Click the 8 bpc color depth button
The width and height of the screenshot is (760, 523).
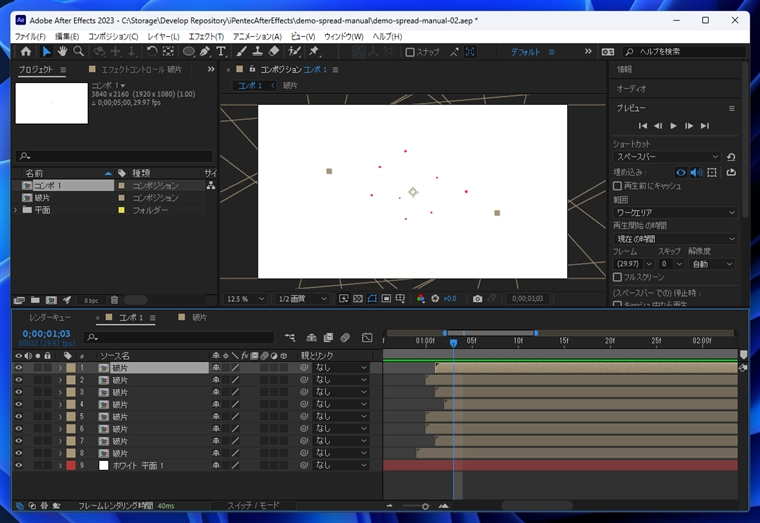(x=91, y=301)
